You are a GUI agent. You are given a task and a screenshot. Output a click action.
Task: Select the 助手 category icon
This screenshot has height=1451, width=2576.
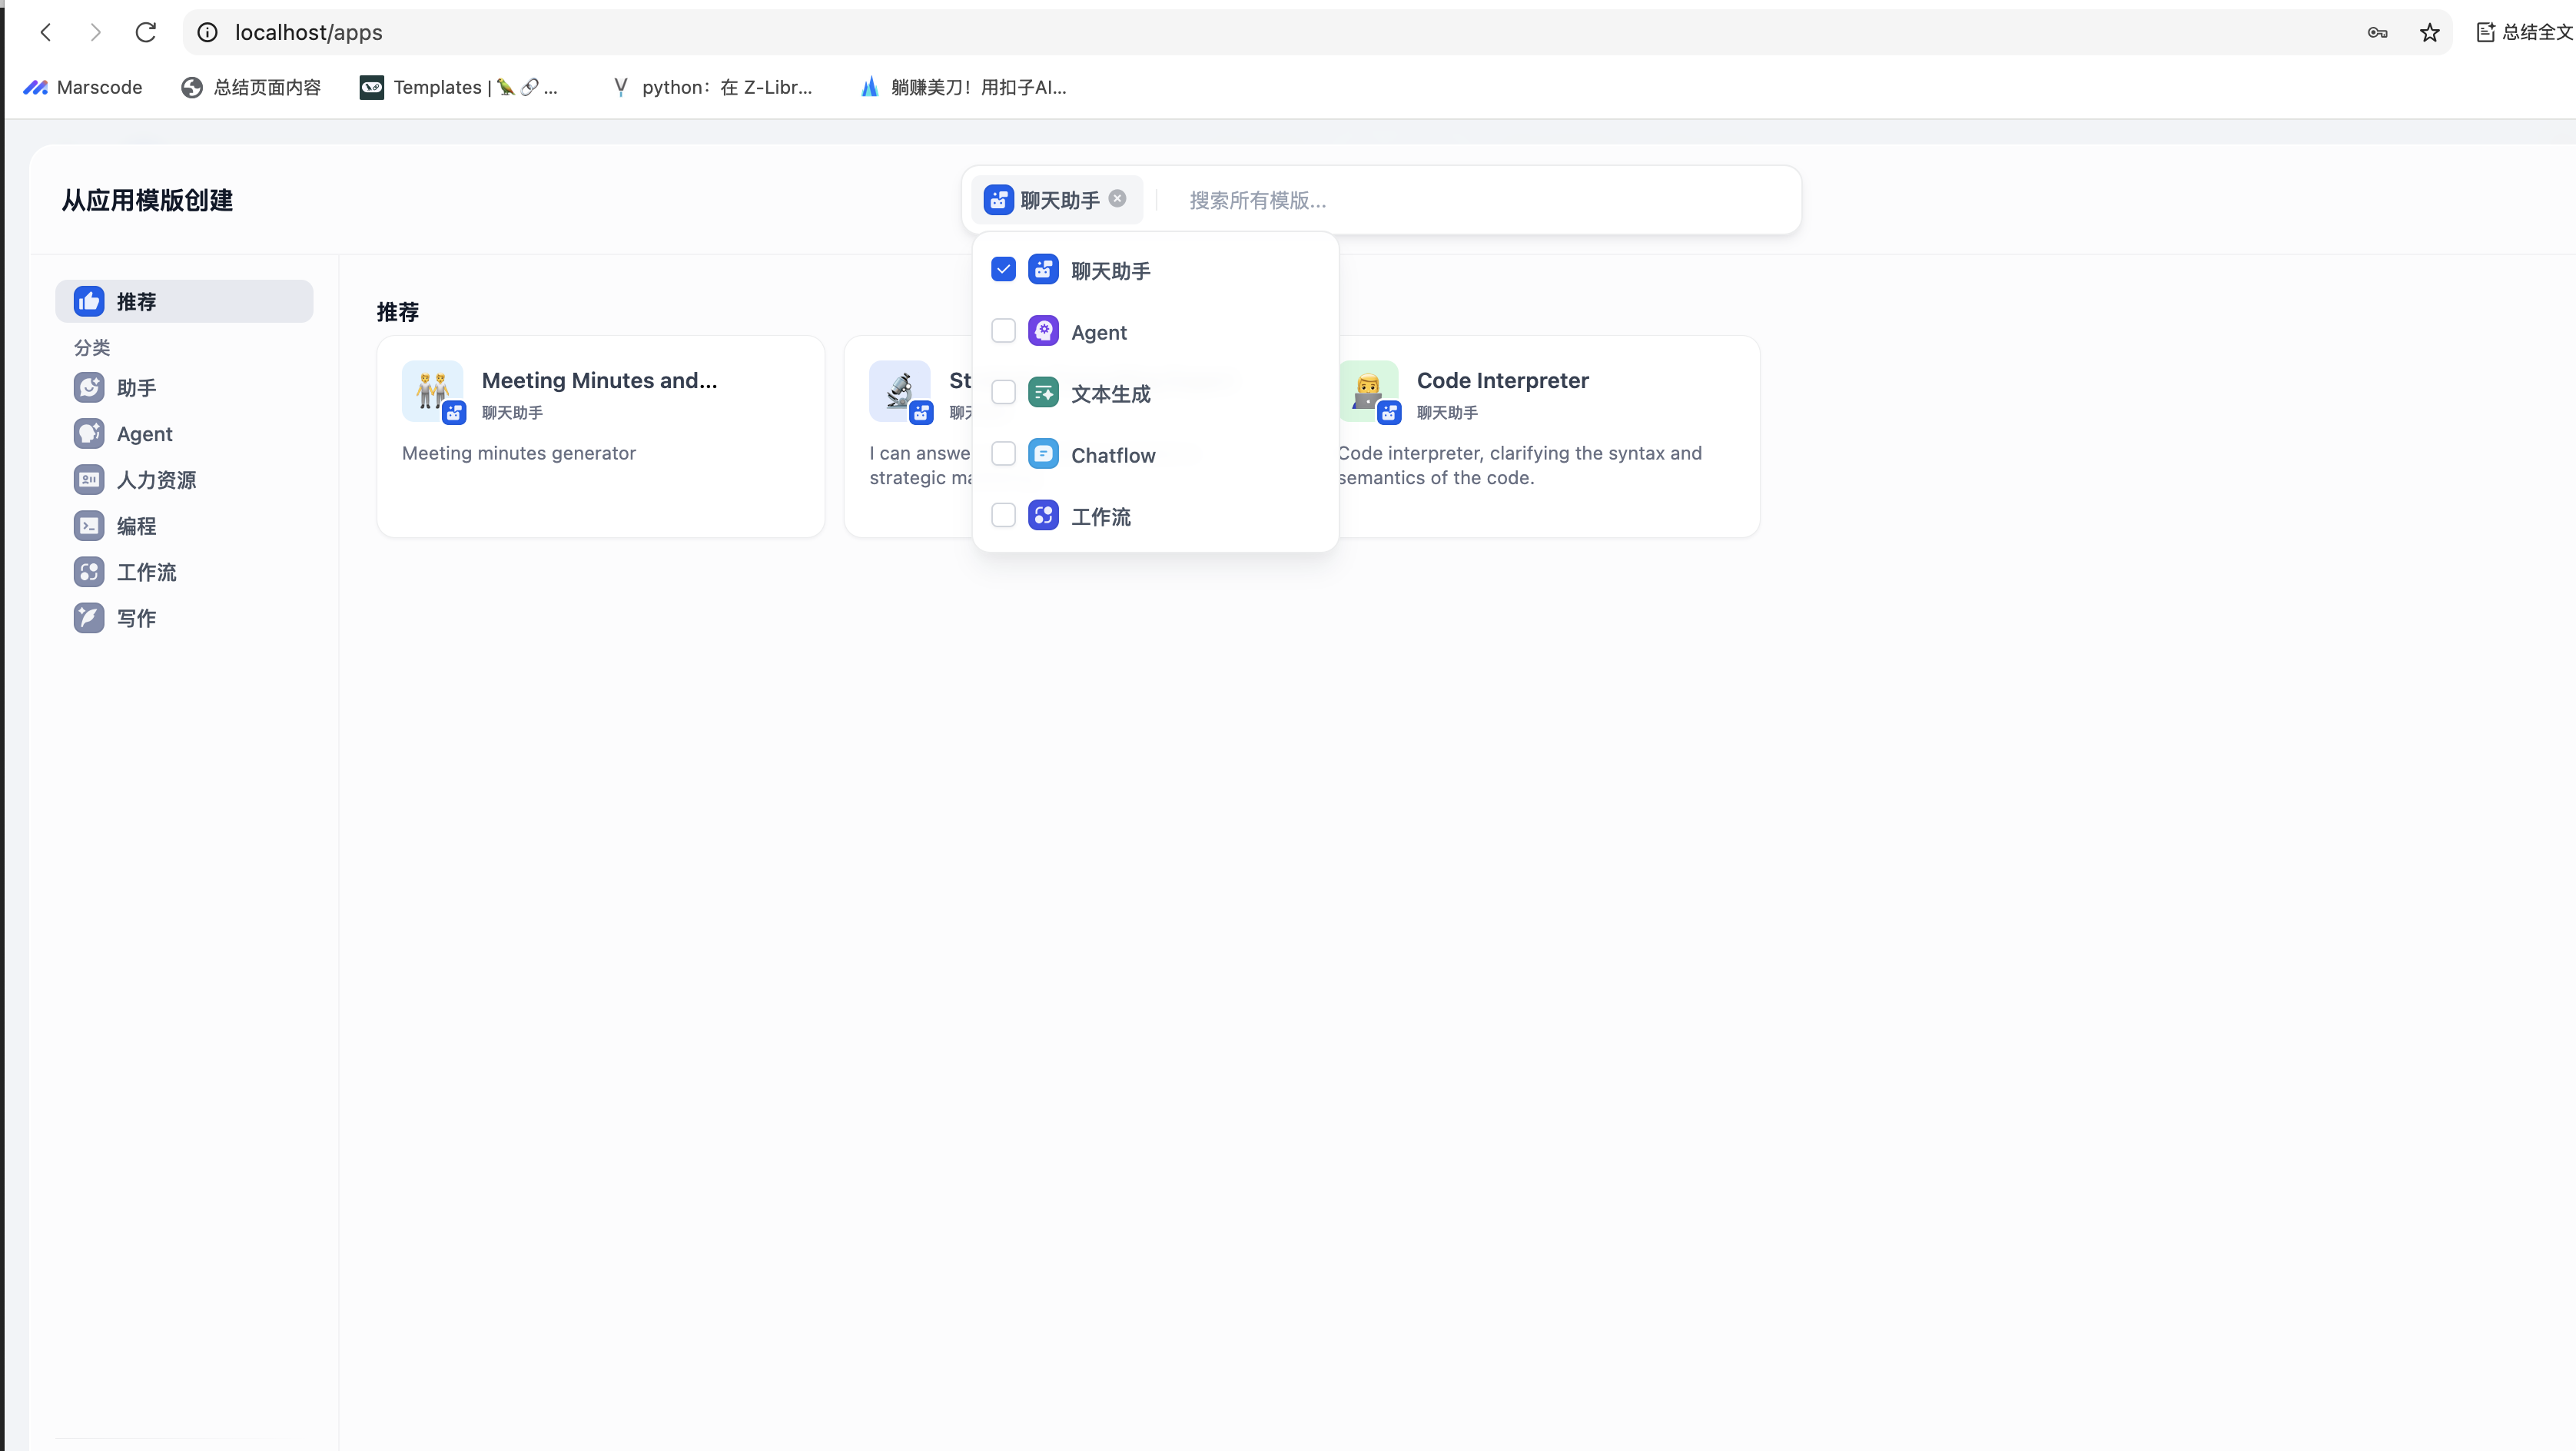point(89,387)
